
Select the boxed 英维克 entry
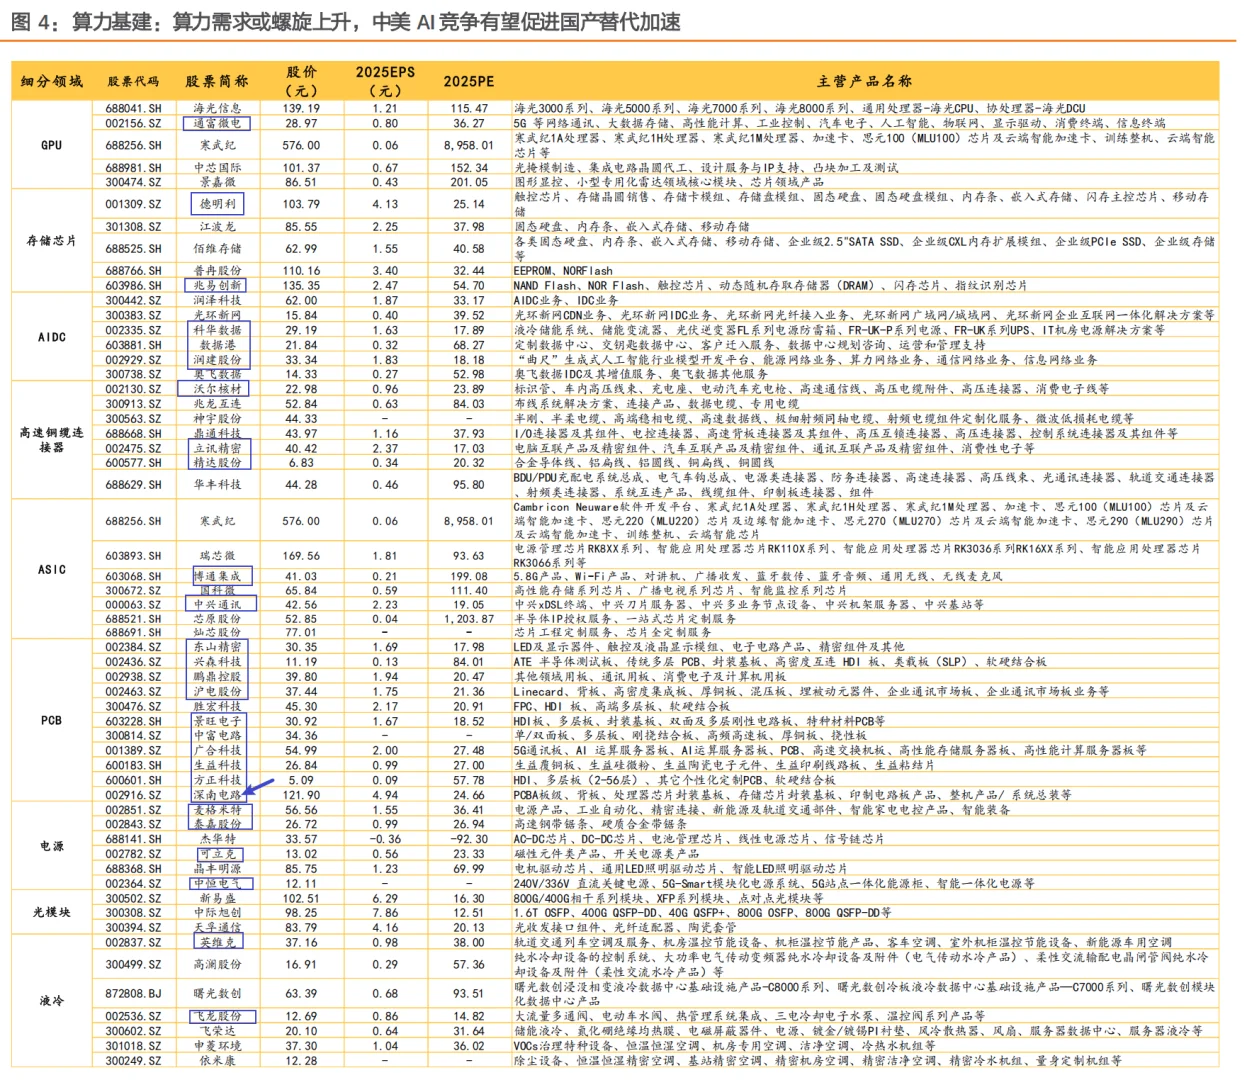tap(217, 941)
